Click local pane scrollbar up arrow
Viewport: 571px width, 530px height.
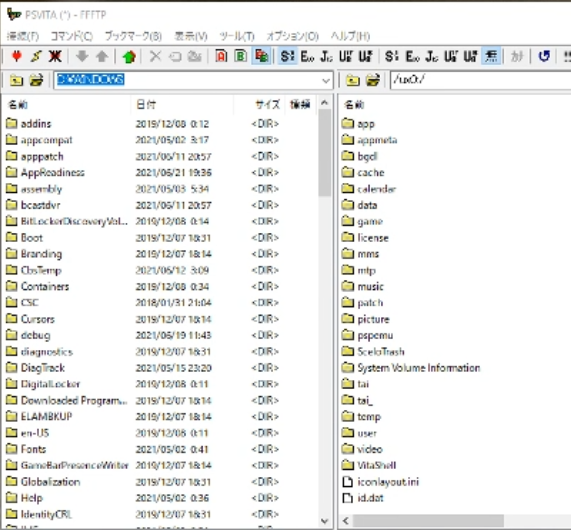coord(324,103)
